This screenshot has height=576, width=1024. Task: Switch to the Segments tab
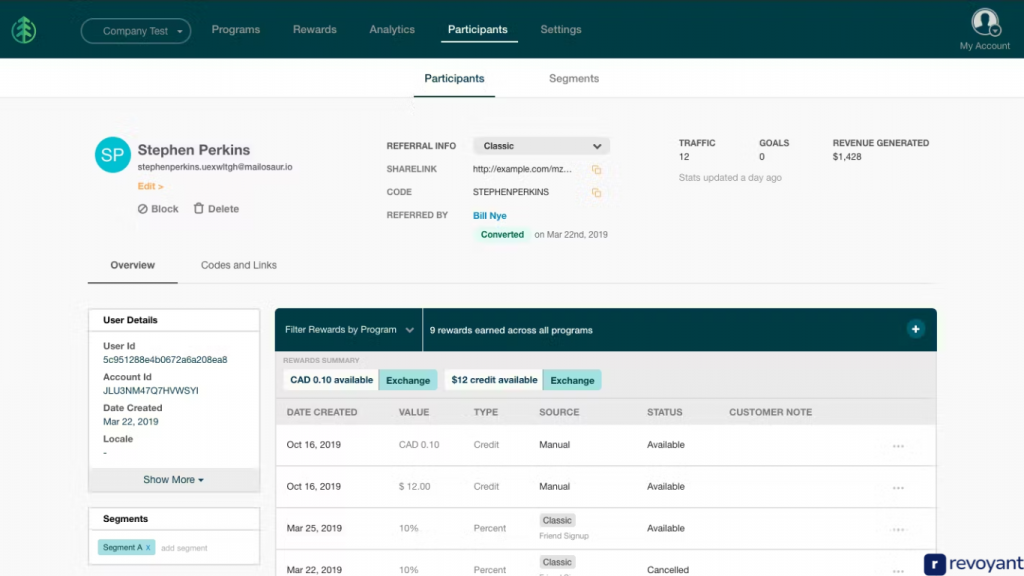[x=574, y=78]
